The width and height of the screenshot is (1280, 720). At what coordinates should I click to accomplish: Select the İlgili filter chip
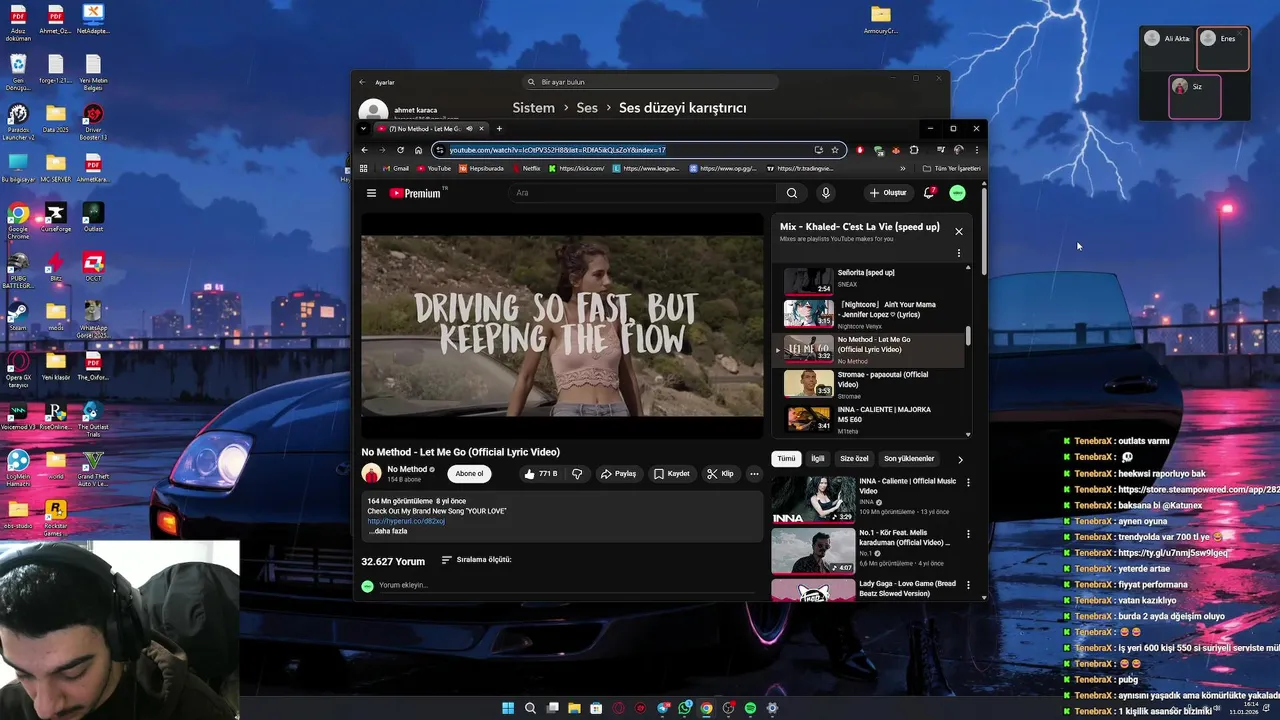coord(817,459)
